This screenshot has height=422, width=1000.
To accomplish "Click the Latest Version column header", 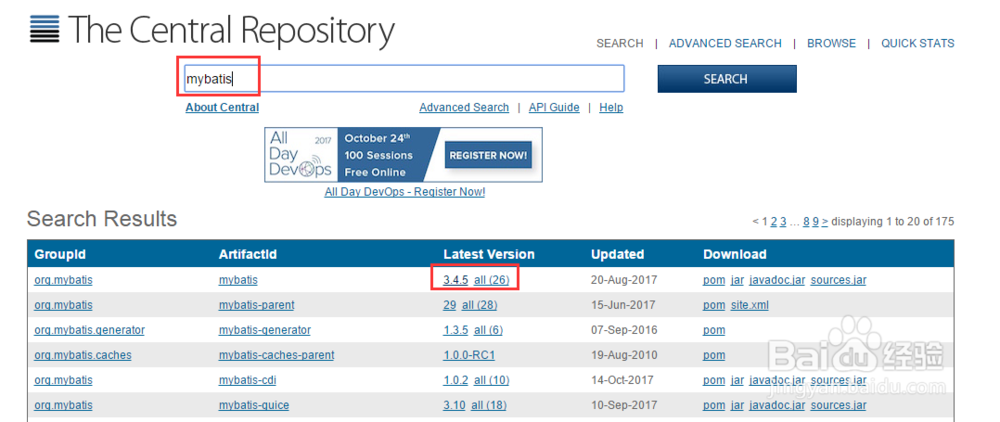I will coord(489,254).
